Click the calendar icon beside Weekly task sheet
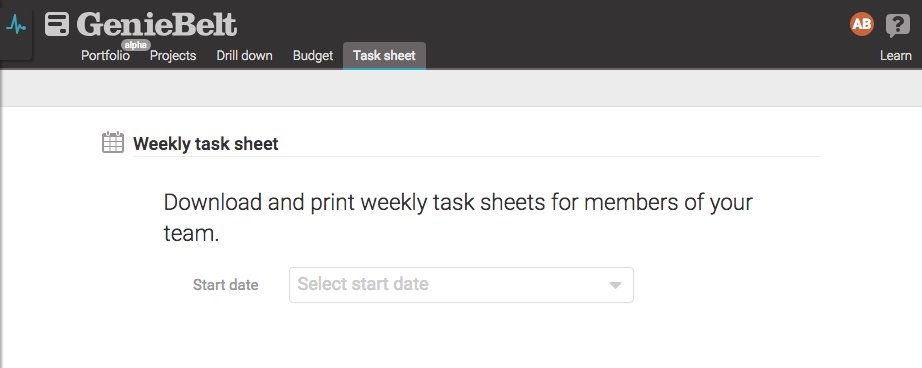 pyautogui.click(x=113, y=142)
